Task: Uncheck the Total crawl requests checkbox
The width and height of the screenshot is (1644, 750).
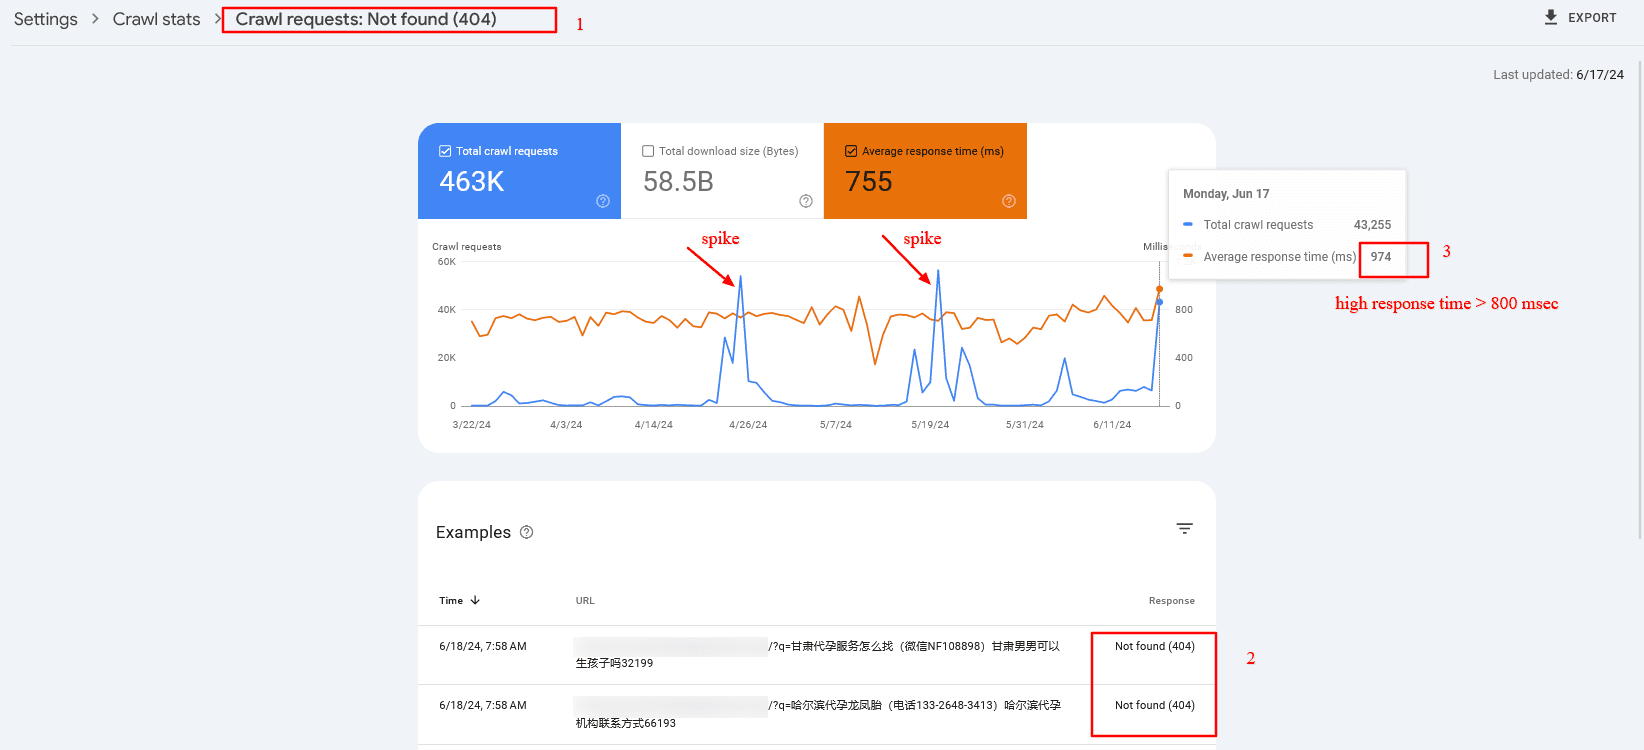Action: [445, 151]
